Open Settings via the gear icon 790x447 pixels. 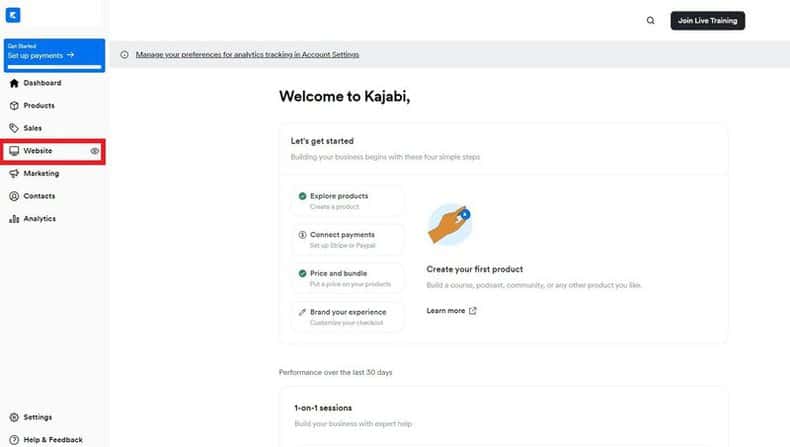pyautogui.click(x=14, y=417)
